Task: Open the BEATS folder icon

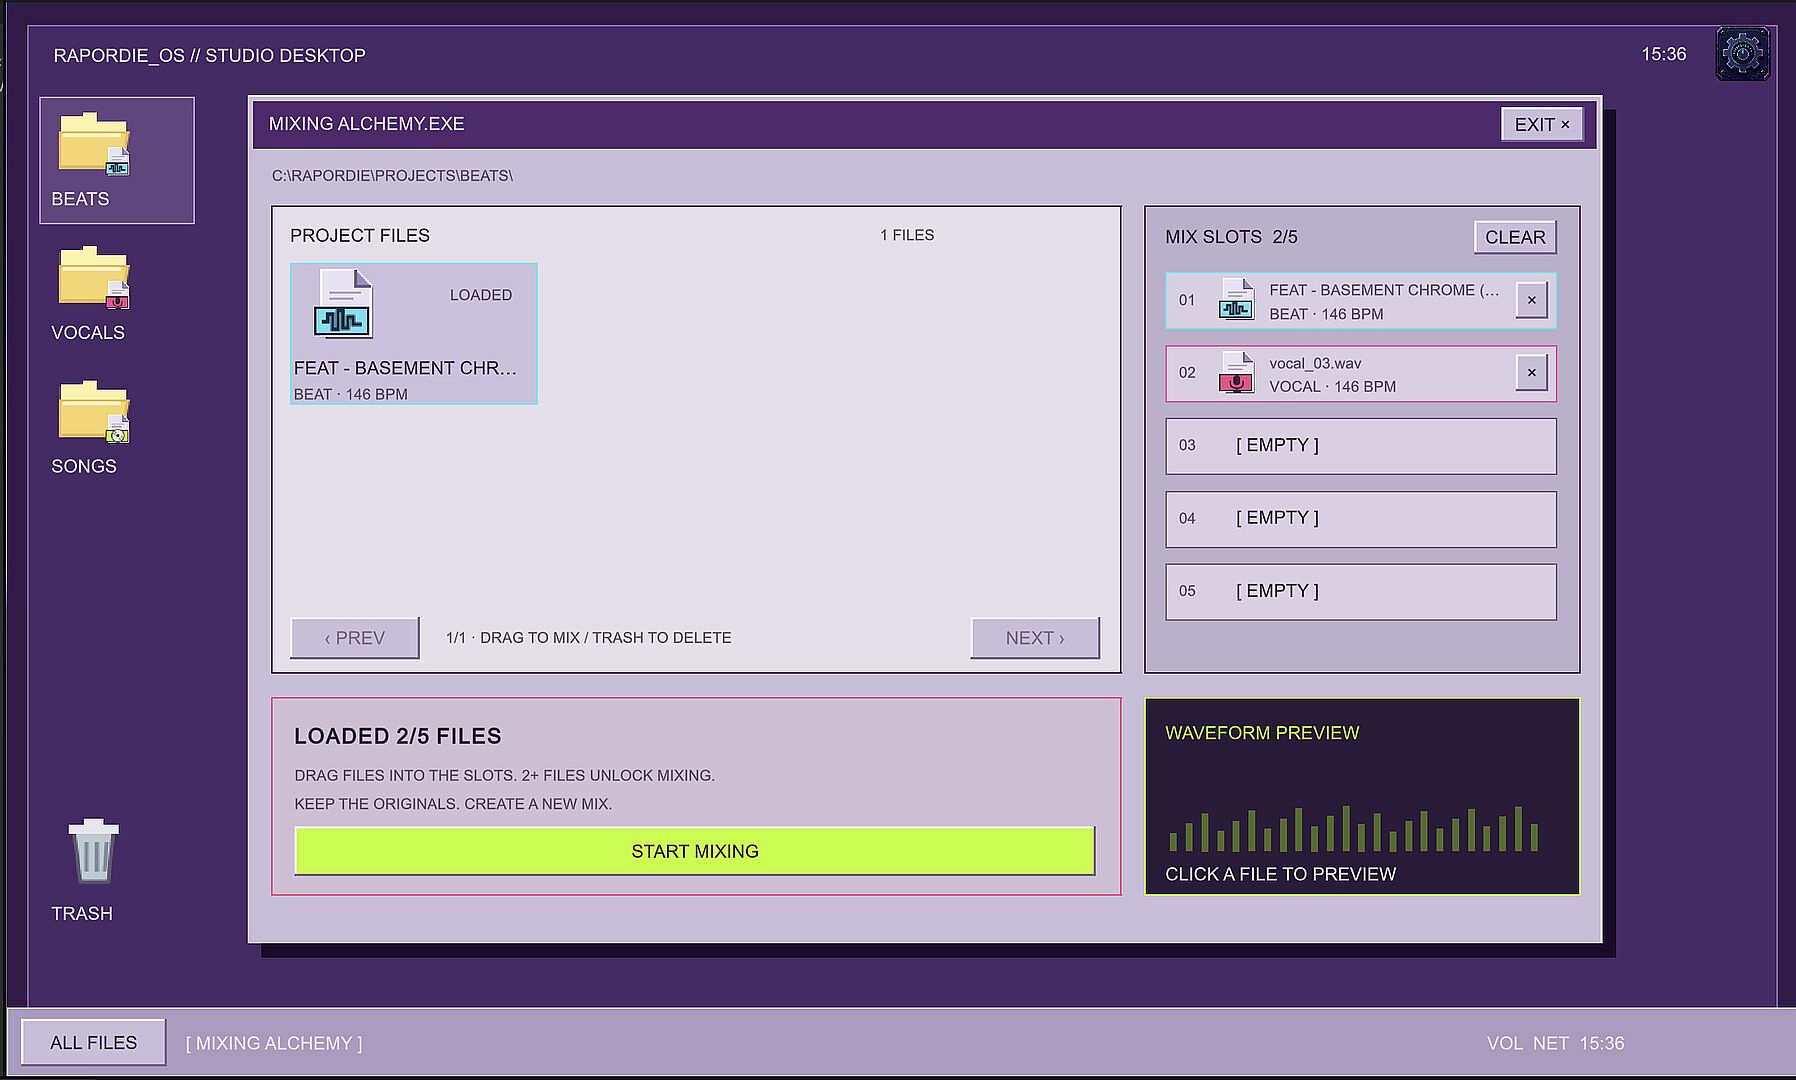Action: coord(94,144)
